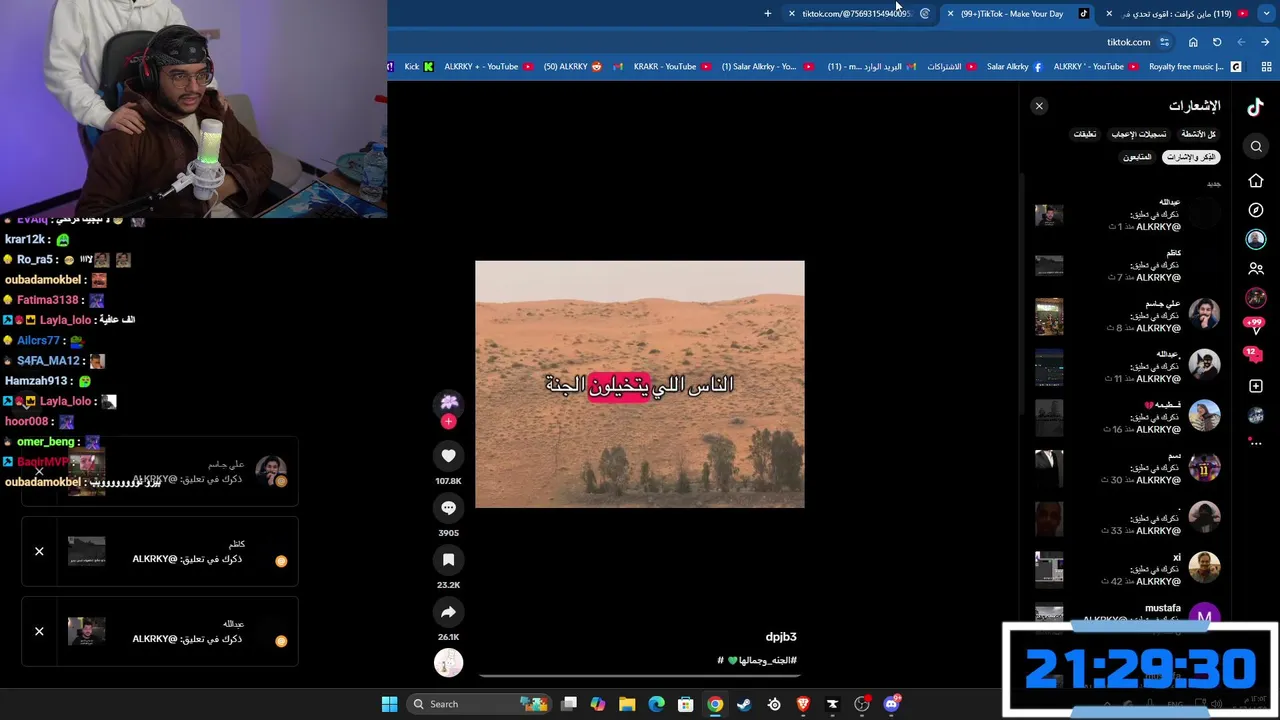Open the messages icon with 12 badge
This screenshot has height=720, width=1280.
click(x=1253, y=354)
